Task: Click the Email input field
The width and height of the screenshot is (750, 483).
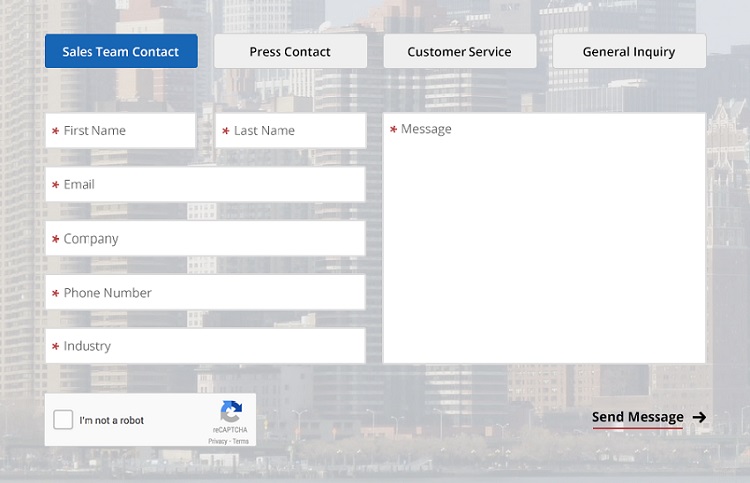Action: coord(205,185)
